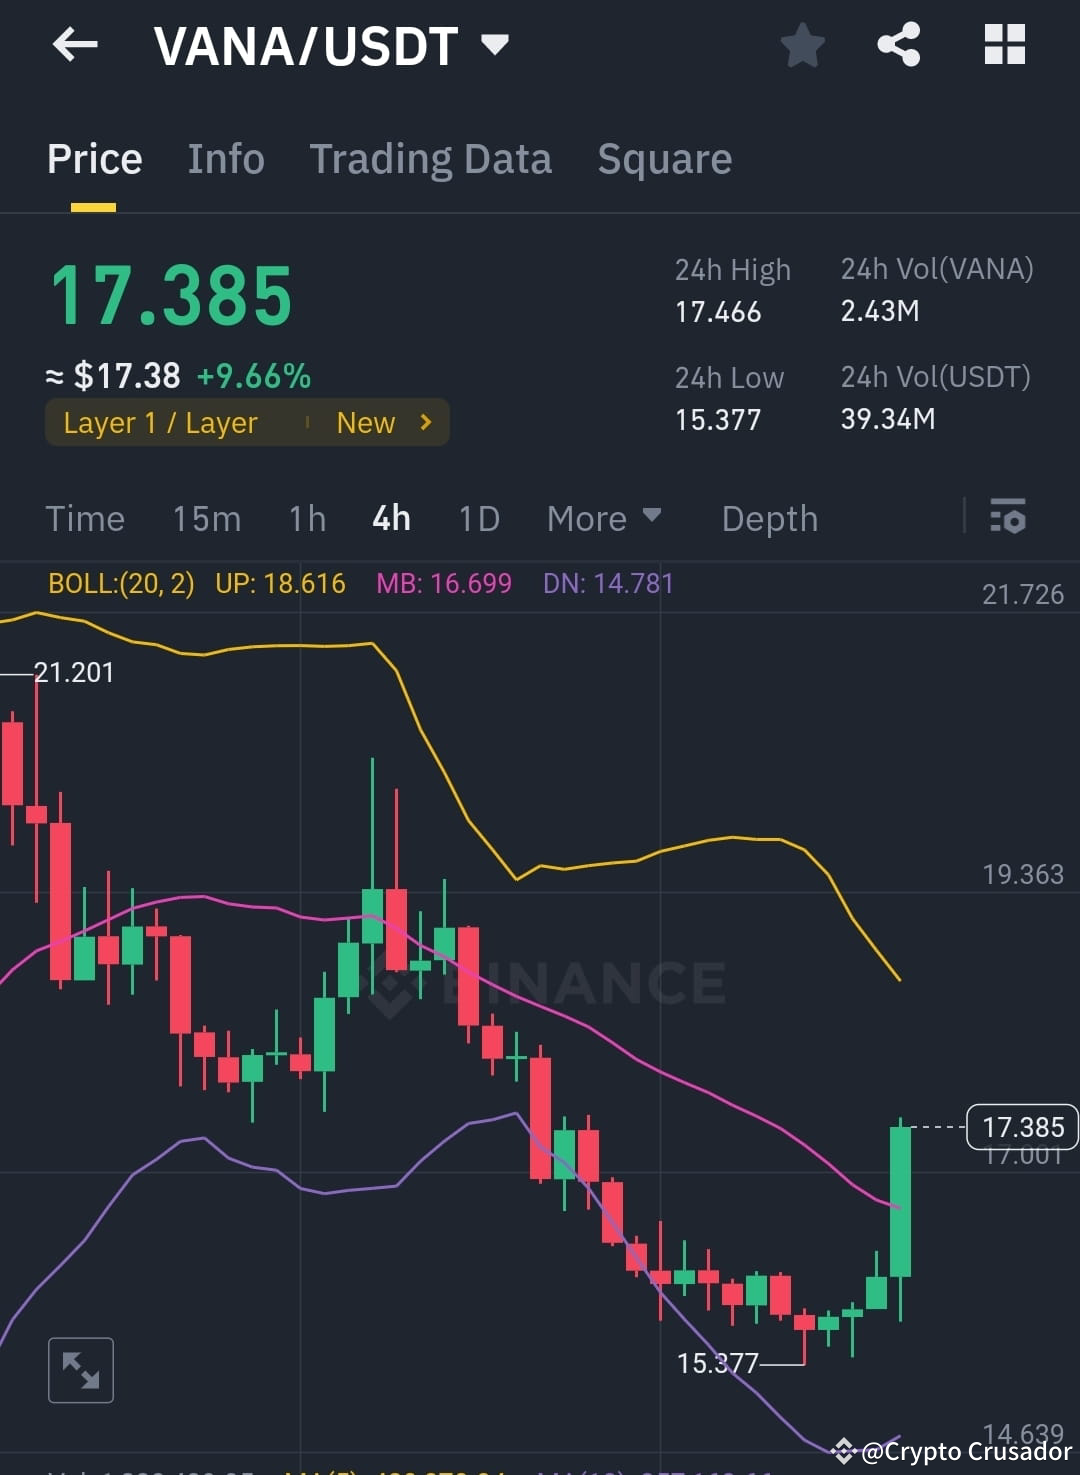Viewport: 1080px width, 1475px height.
Task: Expand chart to fullscreen with bottom-left icon
Action: point(80,1369)
